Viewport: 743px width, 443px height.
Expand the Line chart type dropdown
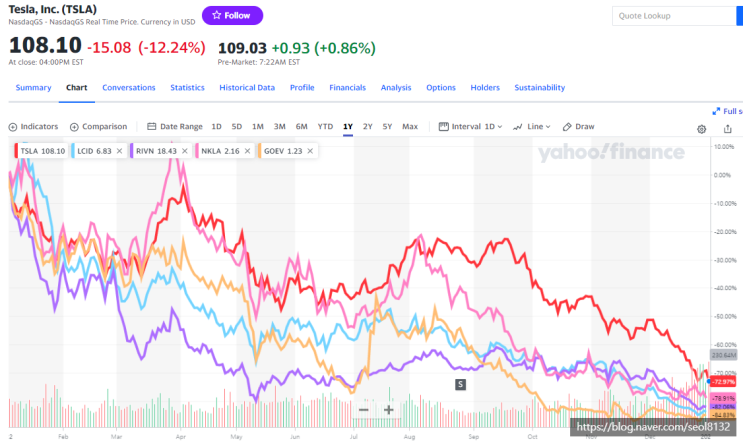532,127
